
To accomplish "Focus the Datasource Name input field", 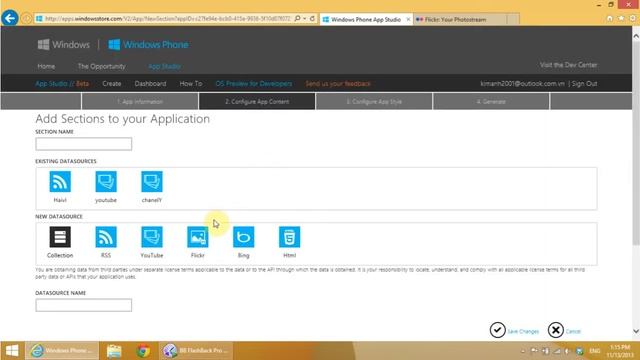I will pyautogui.click(x=84, y=305).
